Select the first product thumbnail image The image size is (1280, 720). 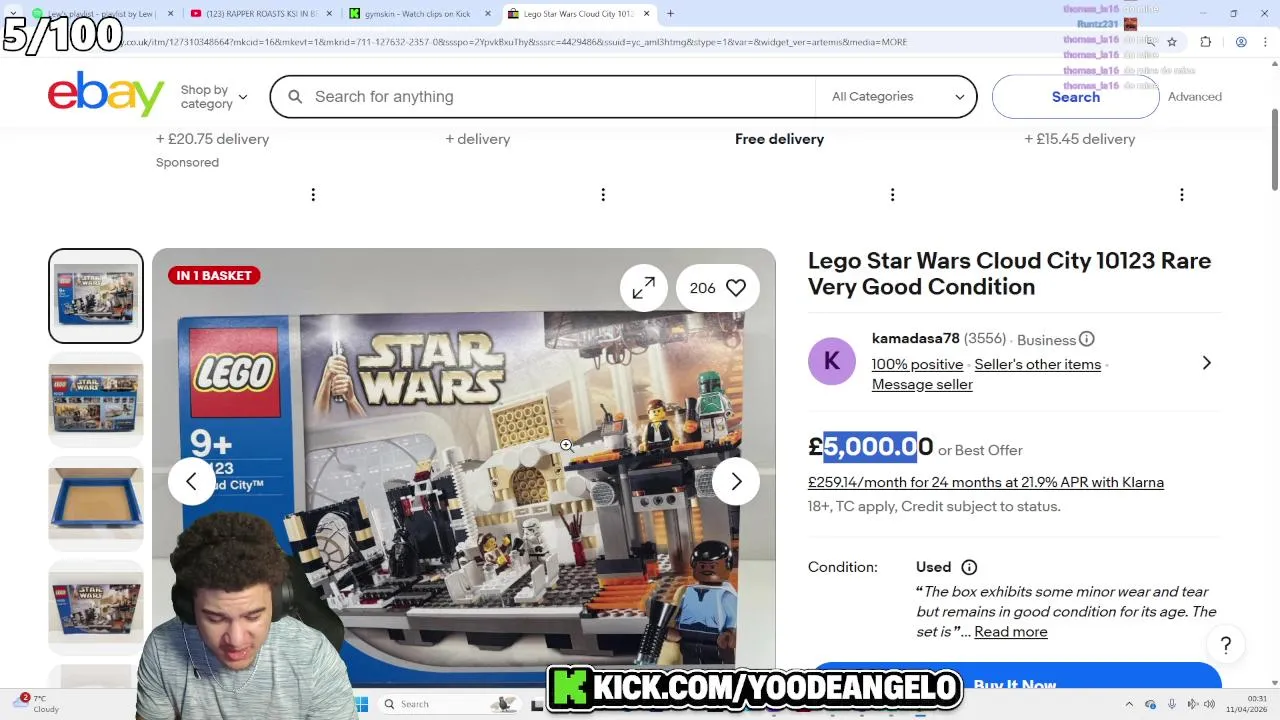[x=96, y=296]
